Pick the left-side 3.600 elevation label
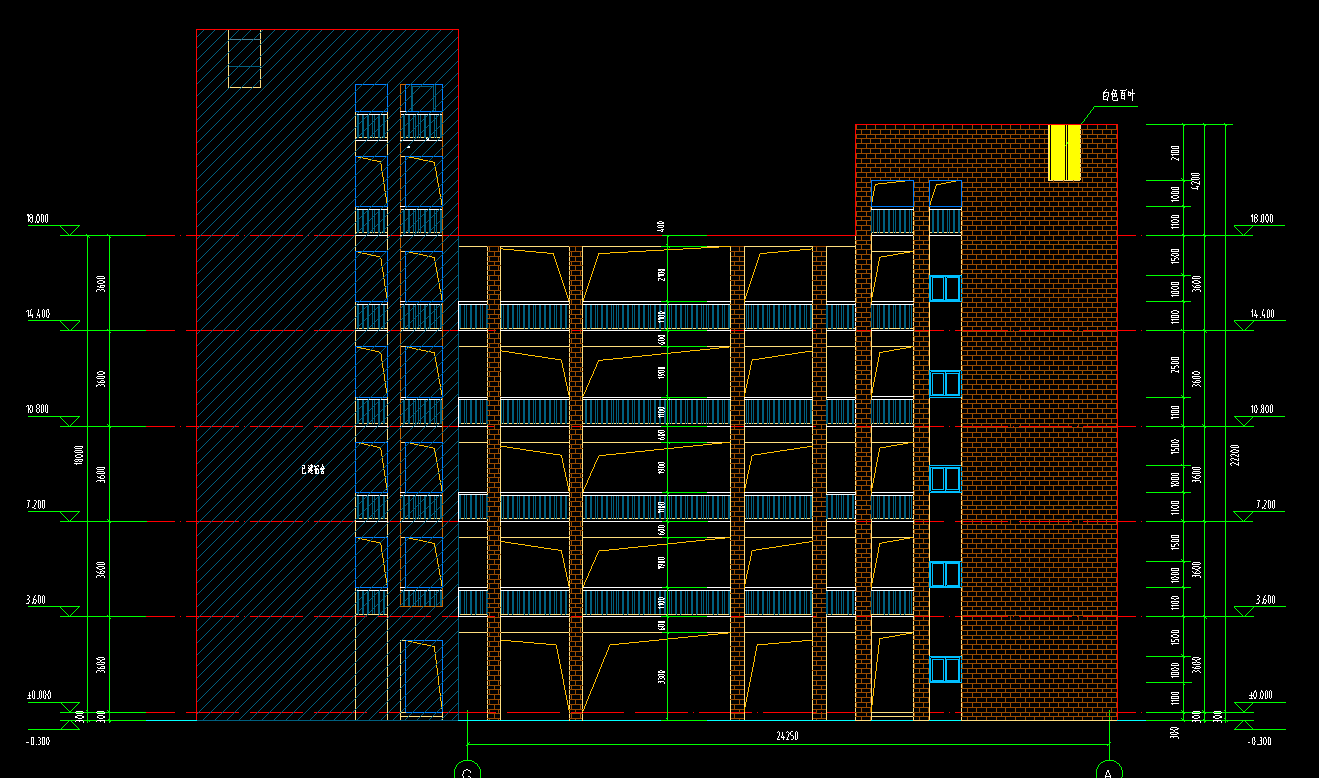The height and width of the screenshot is (778, 1319). point(36,600)
